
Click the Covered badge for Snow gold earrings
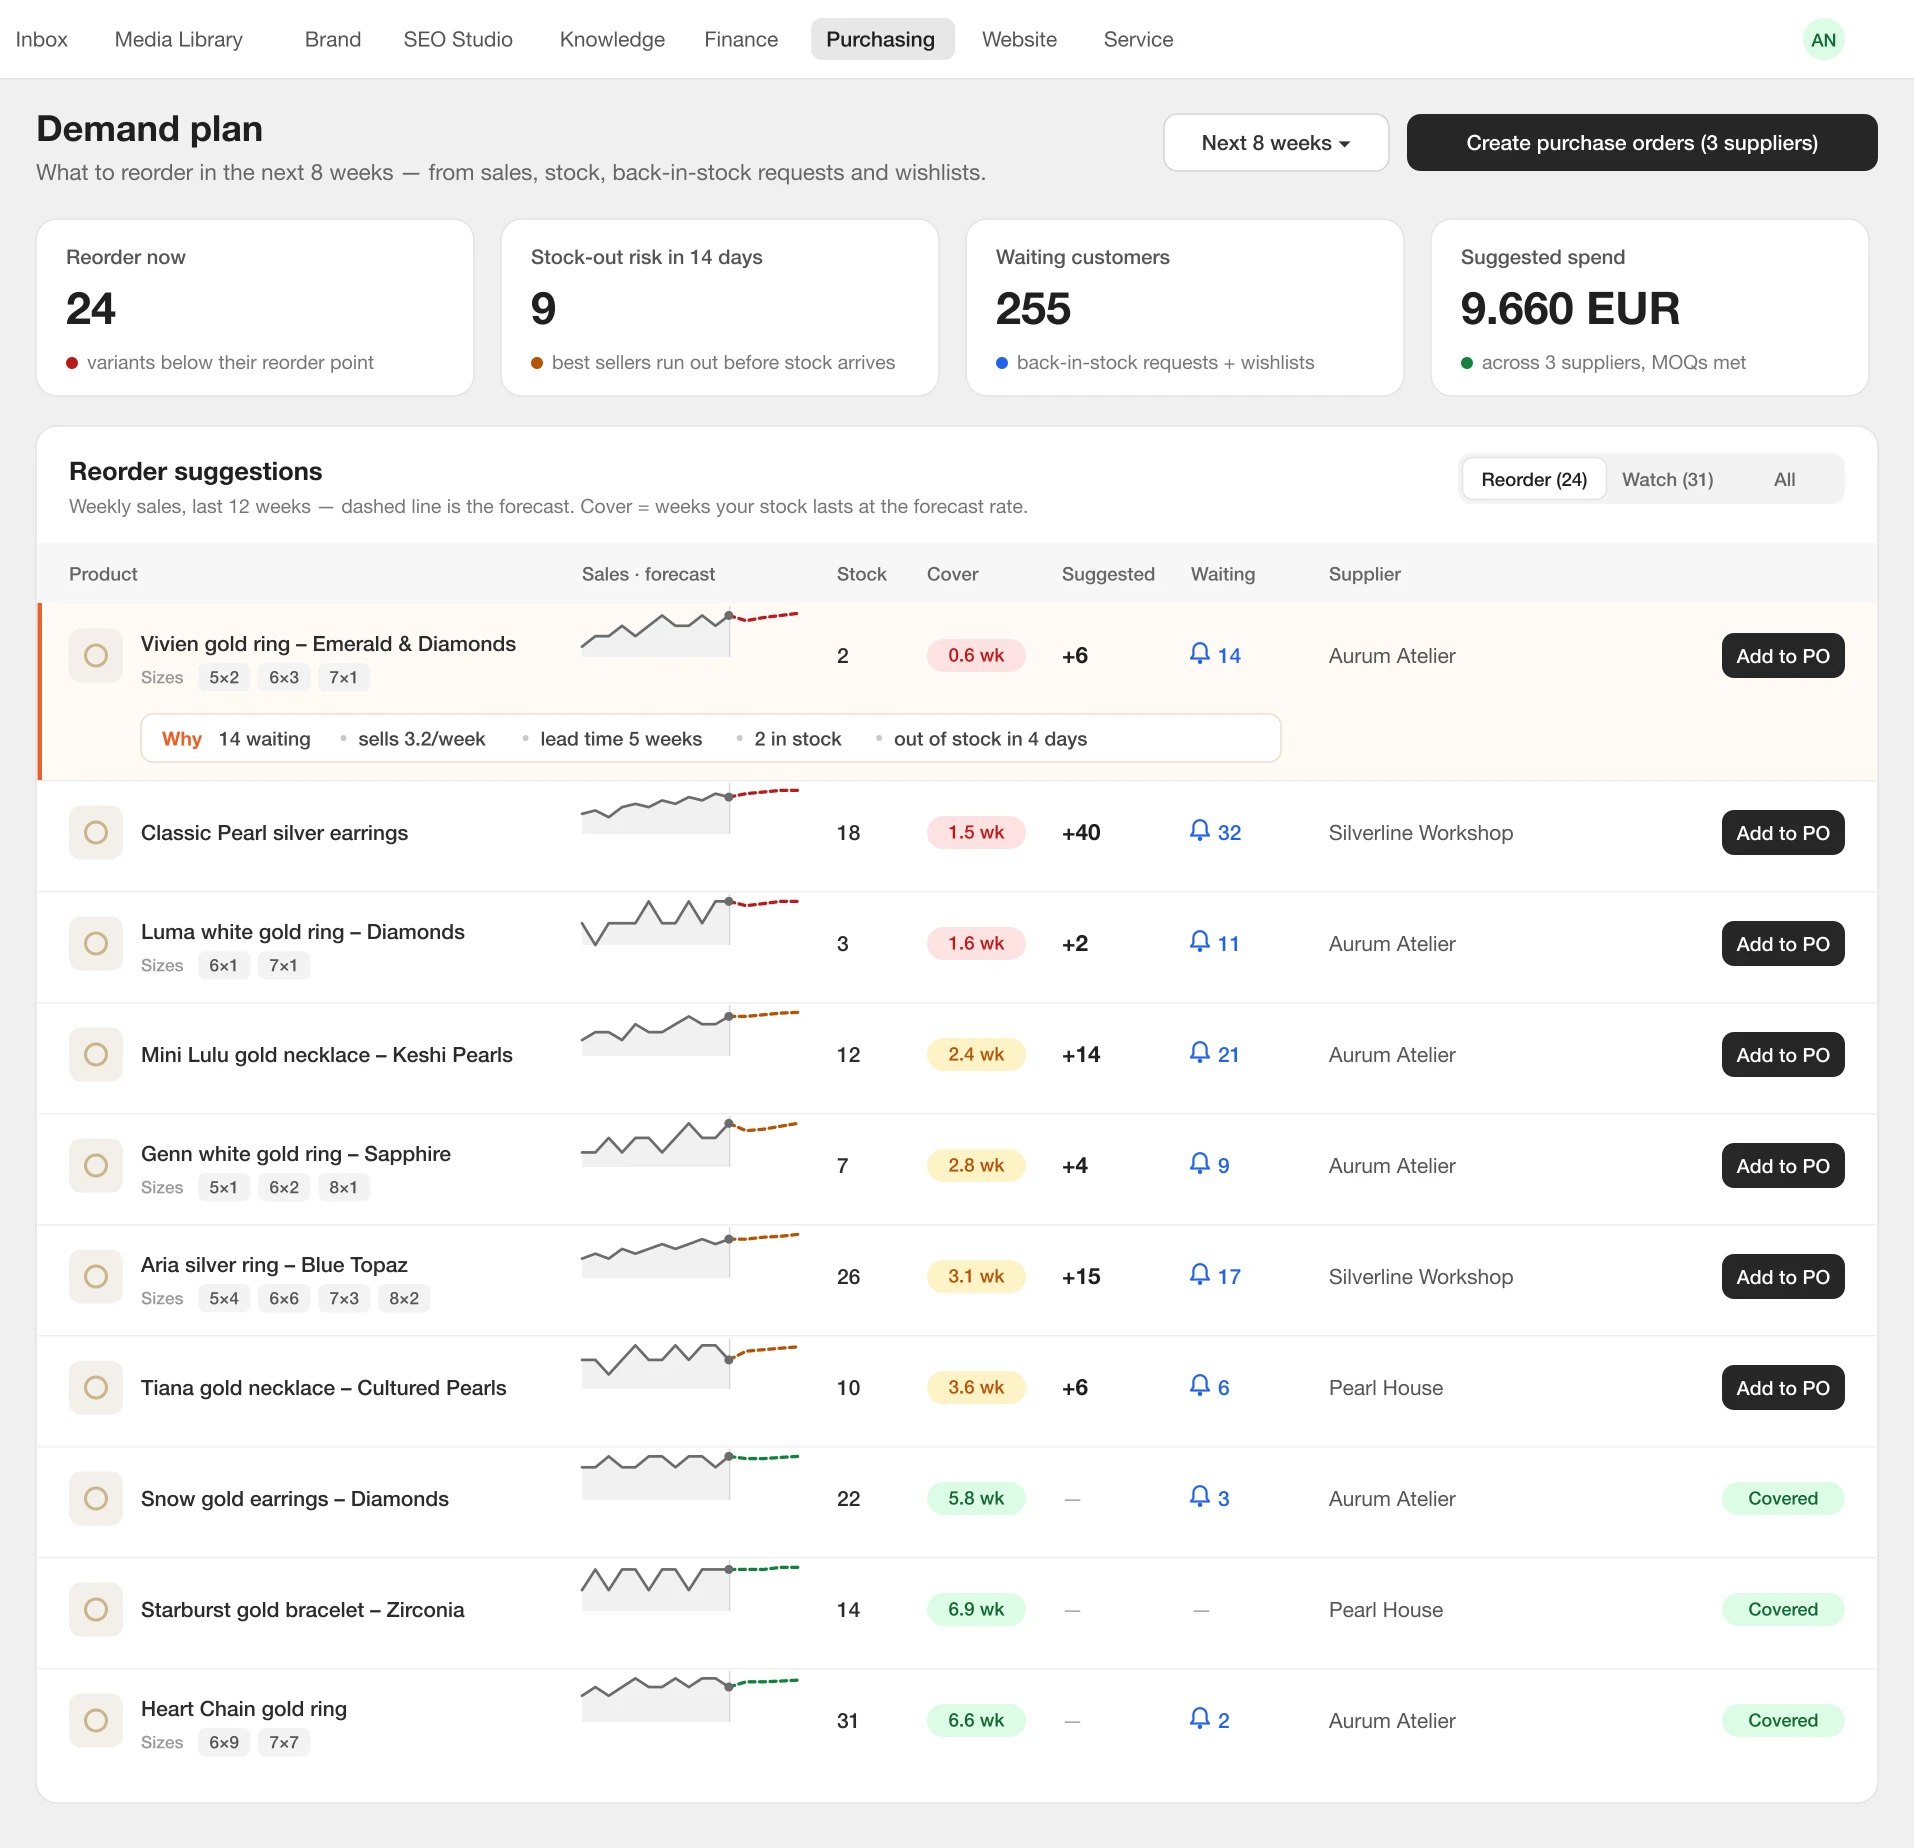click(1783, 1498)
